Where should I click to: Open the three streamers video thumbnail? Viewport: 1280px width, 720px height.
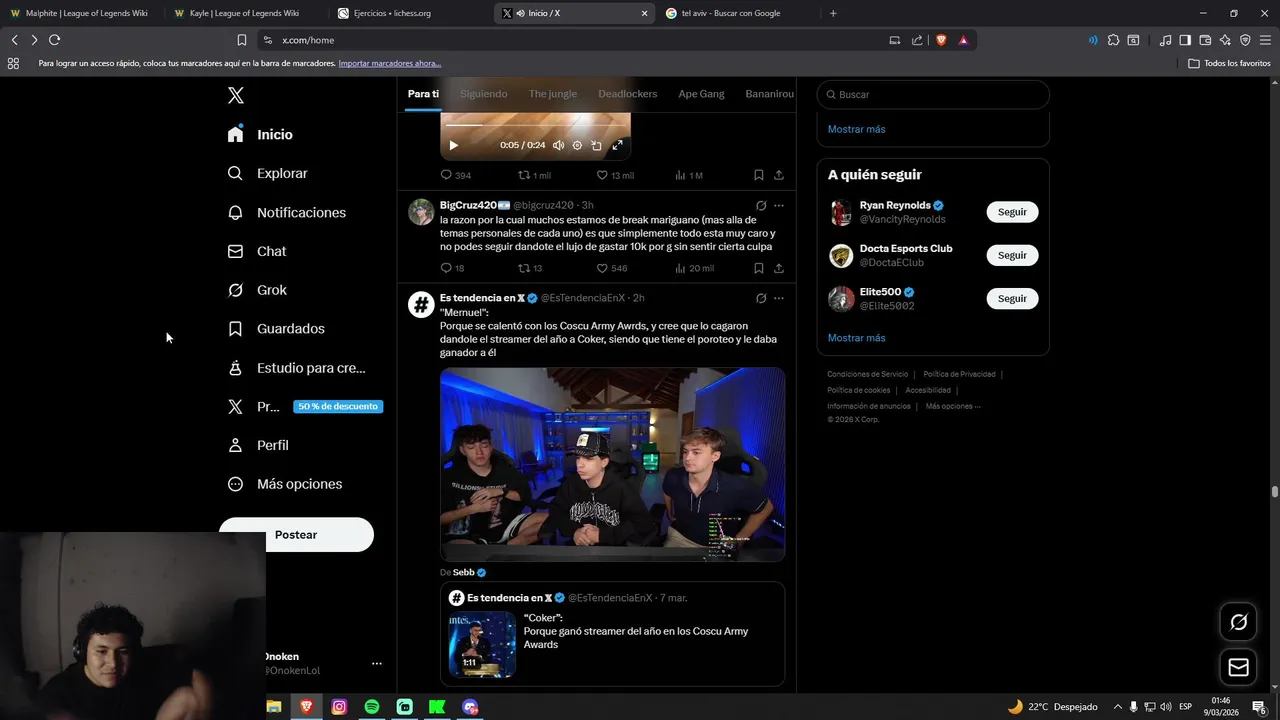point(612,464)
